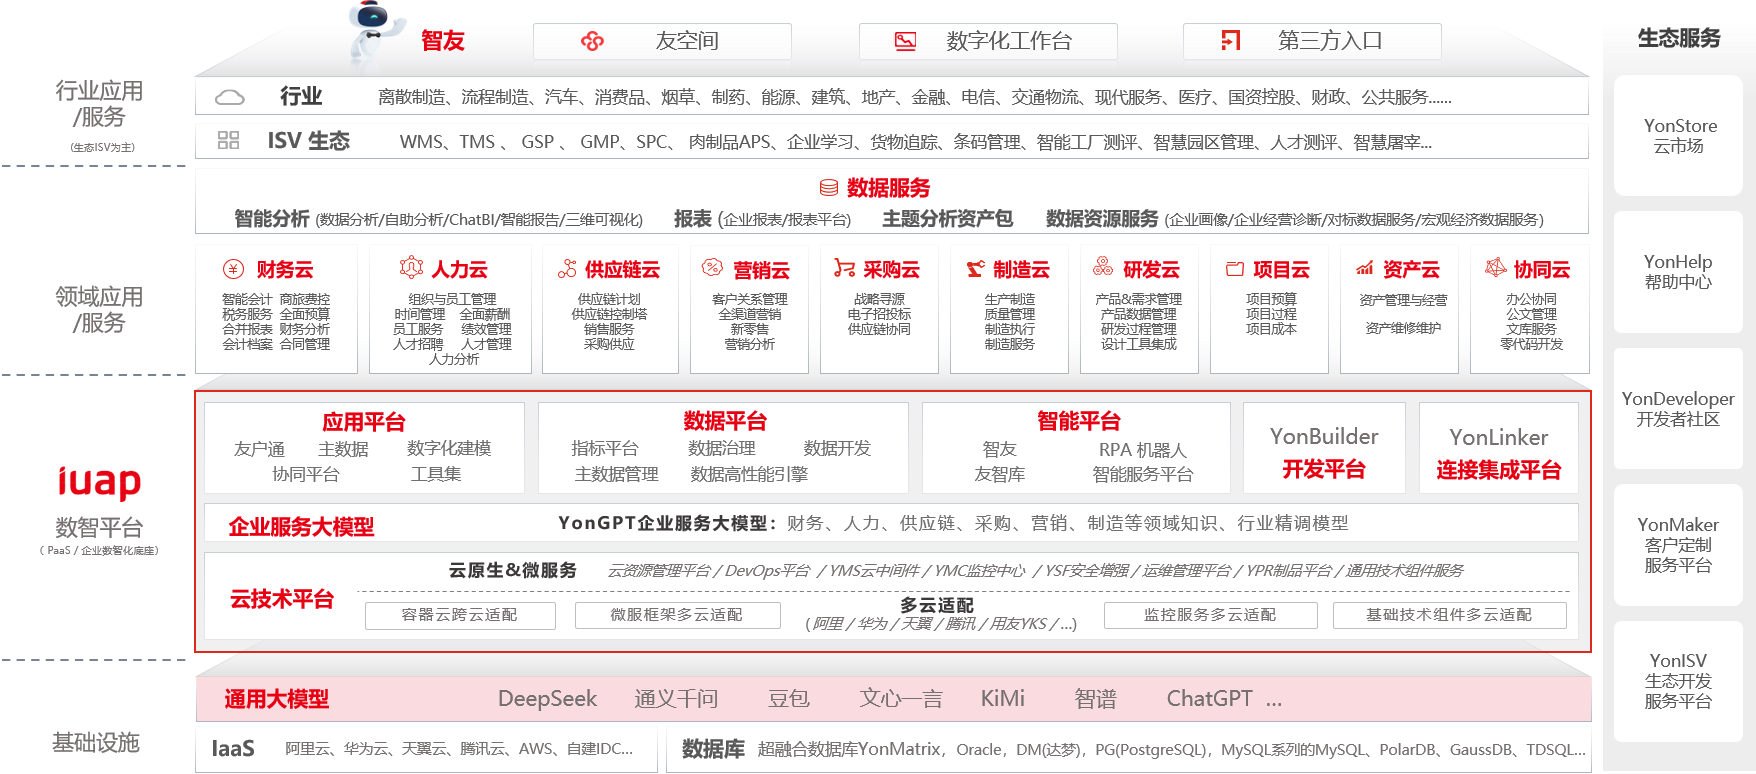Click the 友空间 red knot icon
Image resolution: width=1756 pixels, height=774 pixels.
pos(592,41)
